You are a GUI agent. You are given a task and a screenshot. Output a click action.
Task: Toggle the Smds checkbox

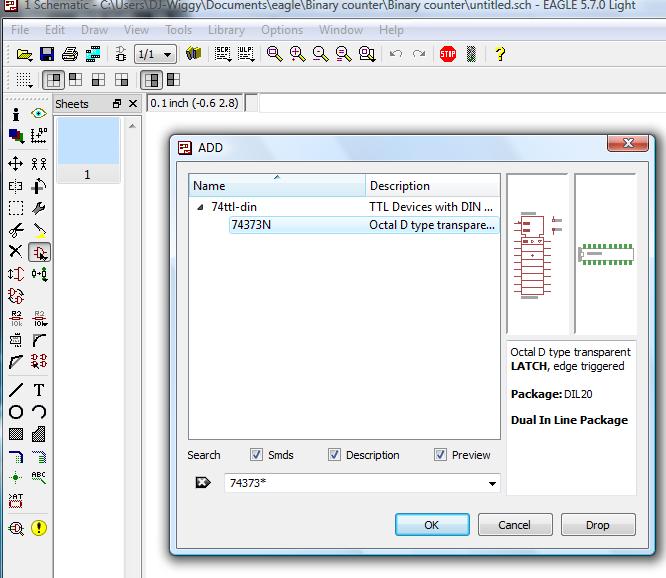(256, 455)
